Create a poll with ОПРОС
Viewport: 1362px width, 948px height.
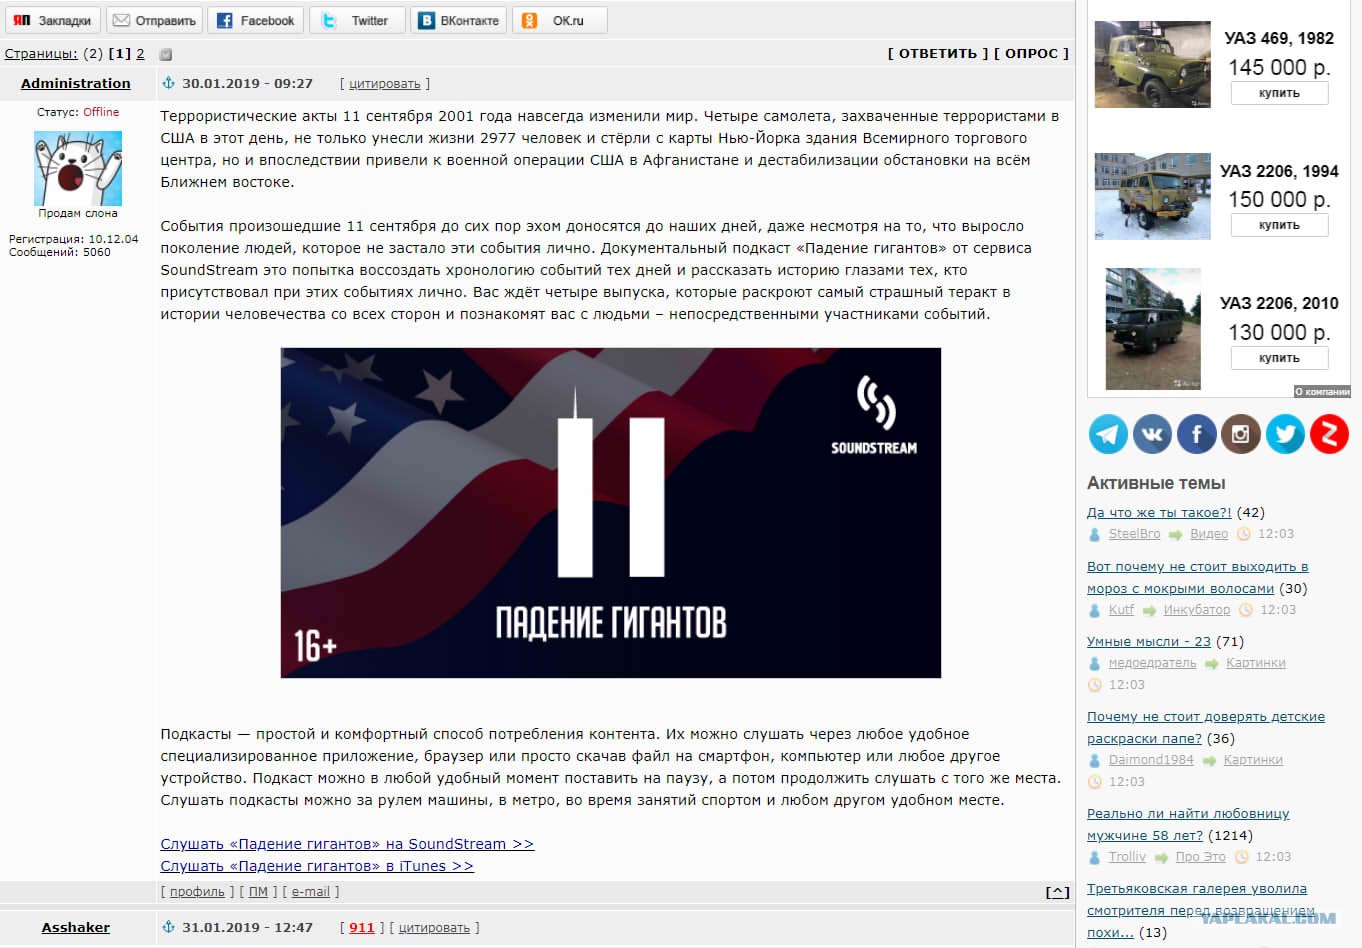click(1032, 54)
